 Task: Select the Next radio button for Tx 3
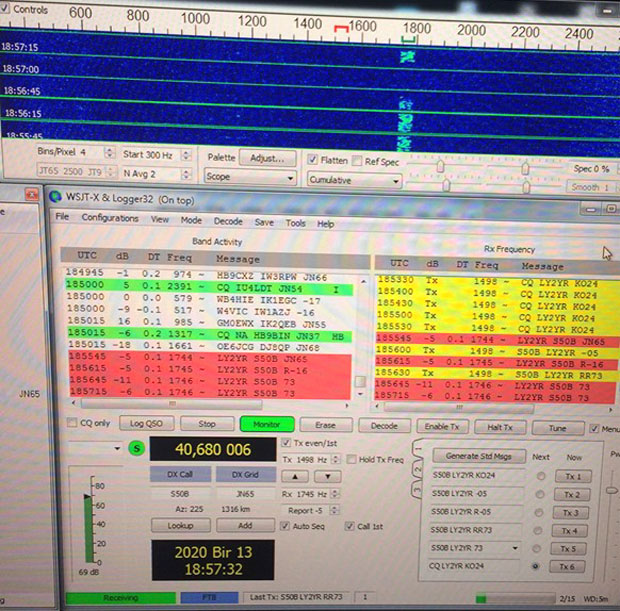(x=538, y=512)
